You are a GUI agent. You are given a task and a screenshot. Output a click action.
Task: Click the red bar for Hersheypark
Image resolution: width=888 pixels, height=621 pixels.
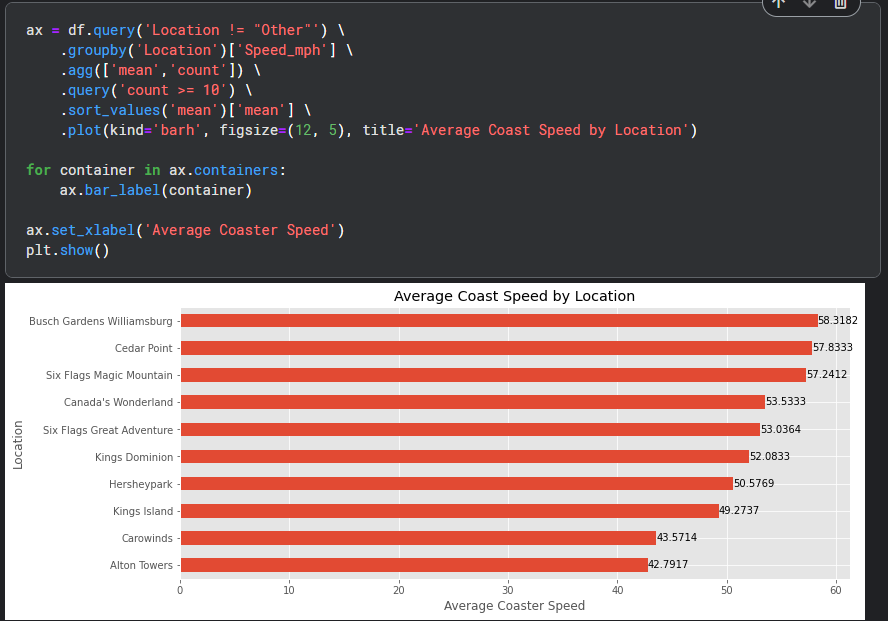[x=457, y=483]
